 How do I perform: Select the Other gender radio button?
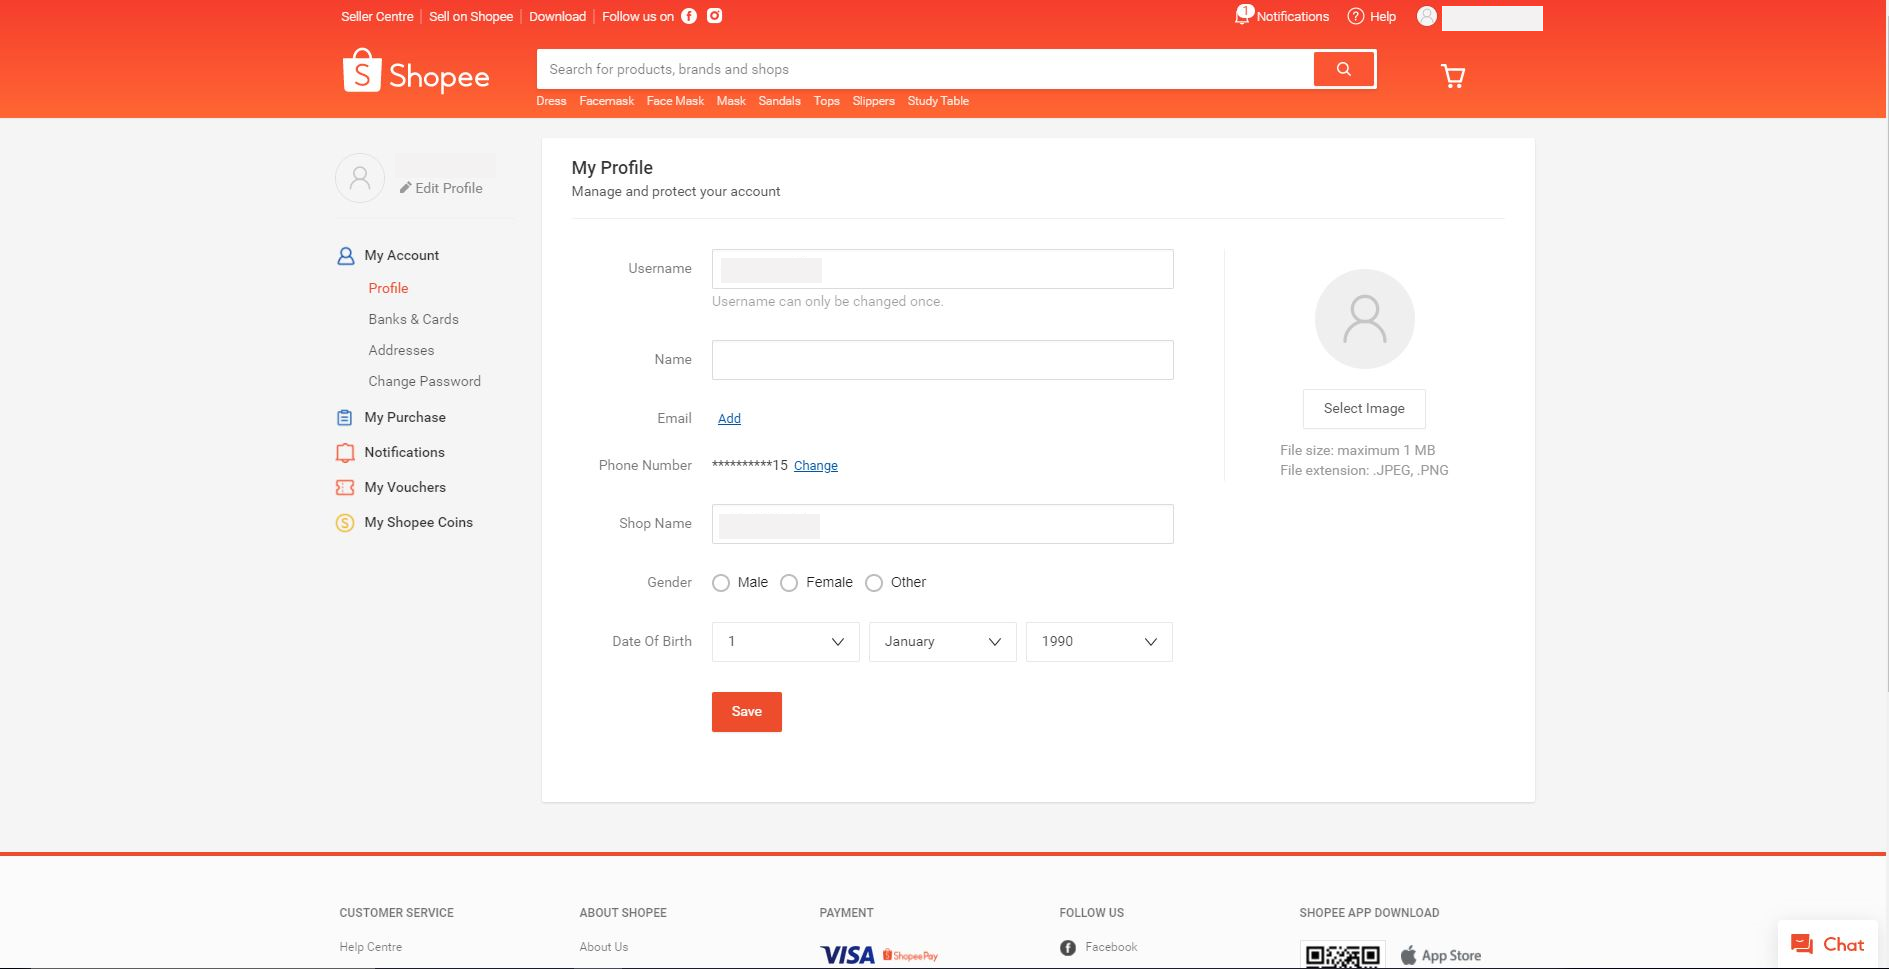click(x=874, y=583)
